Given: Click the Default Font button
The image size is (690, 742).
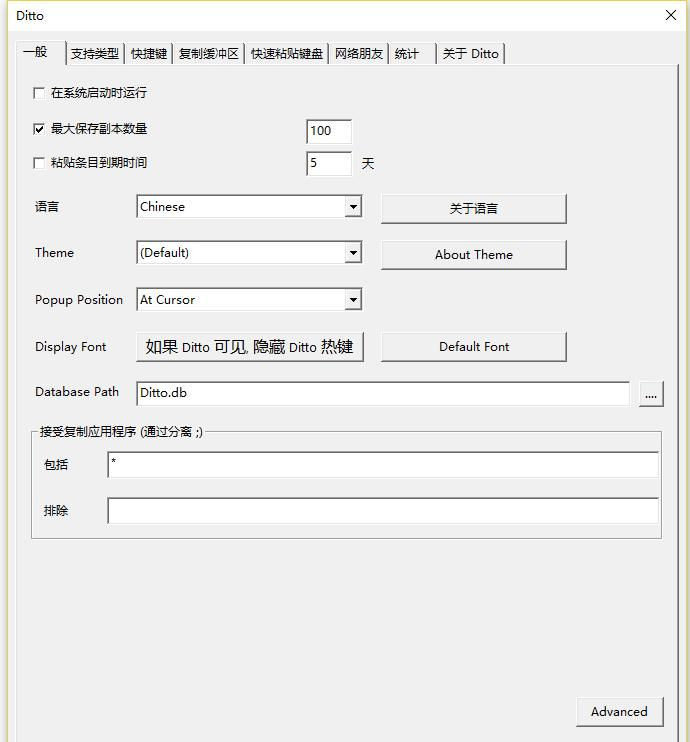Looking at the screenshot, I should [x=474, y=347].
